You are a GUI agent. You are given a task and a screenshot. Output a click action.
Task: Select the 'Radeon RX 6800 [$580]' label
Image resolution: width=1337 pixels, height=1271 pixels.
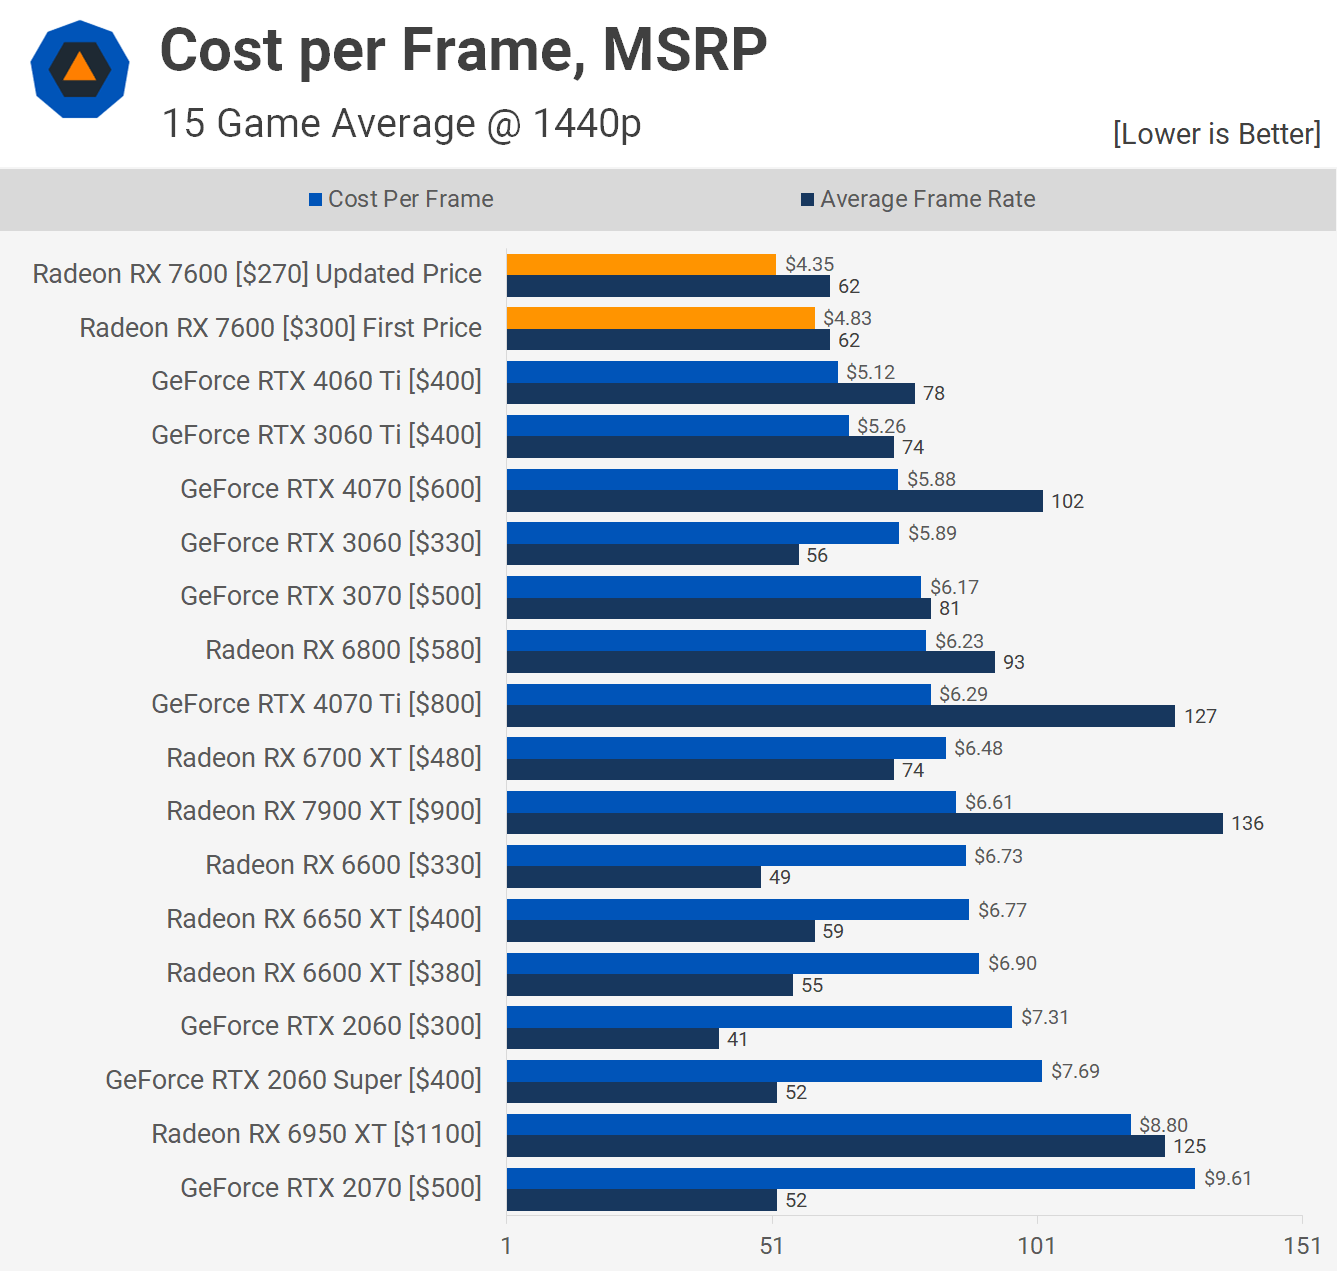tap(343, 650)
